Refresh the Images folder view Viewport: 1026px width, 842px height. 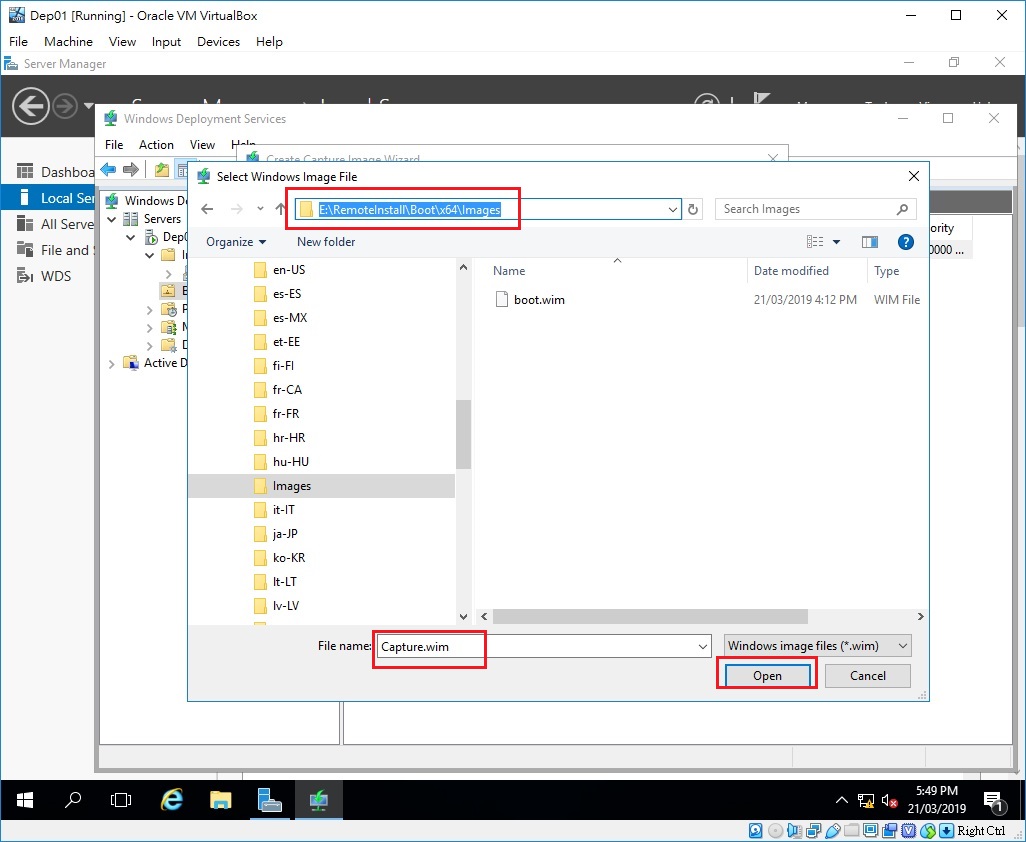click(x=693, y=209)
